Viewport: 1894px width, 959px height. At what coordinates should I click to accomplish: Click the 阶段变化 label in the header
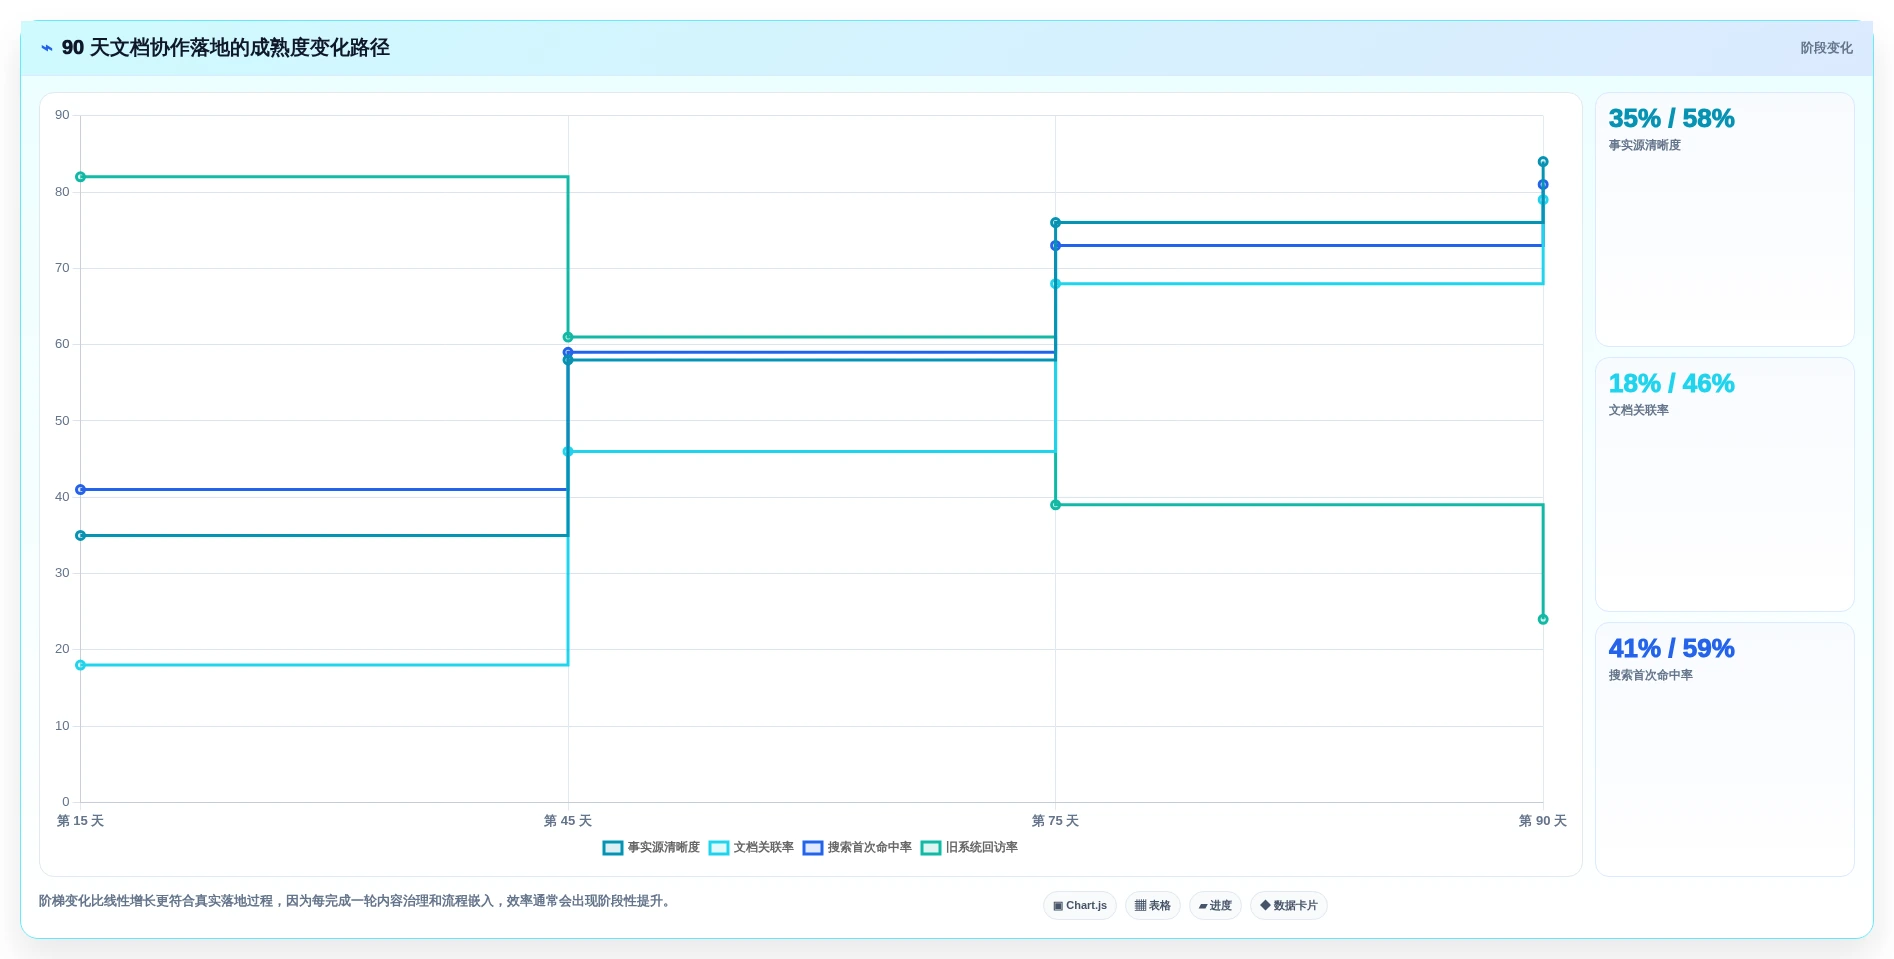point(1826,48)
